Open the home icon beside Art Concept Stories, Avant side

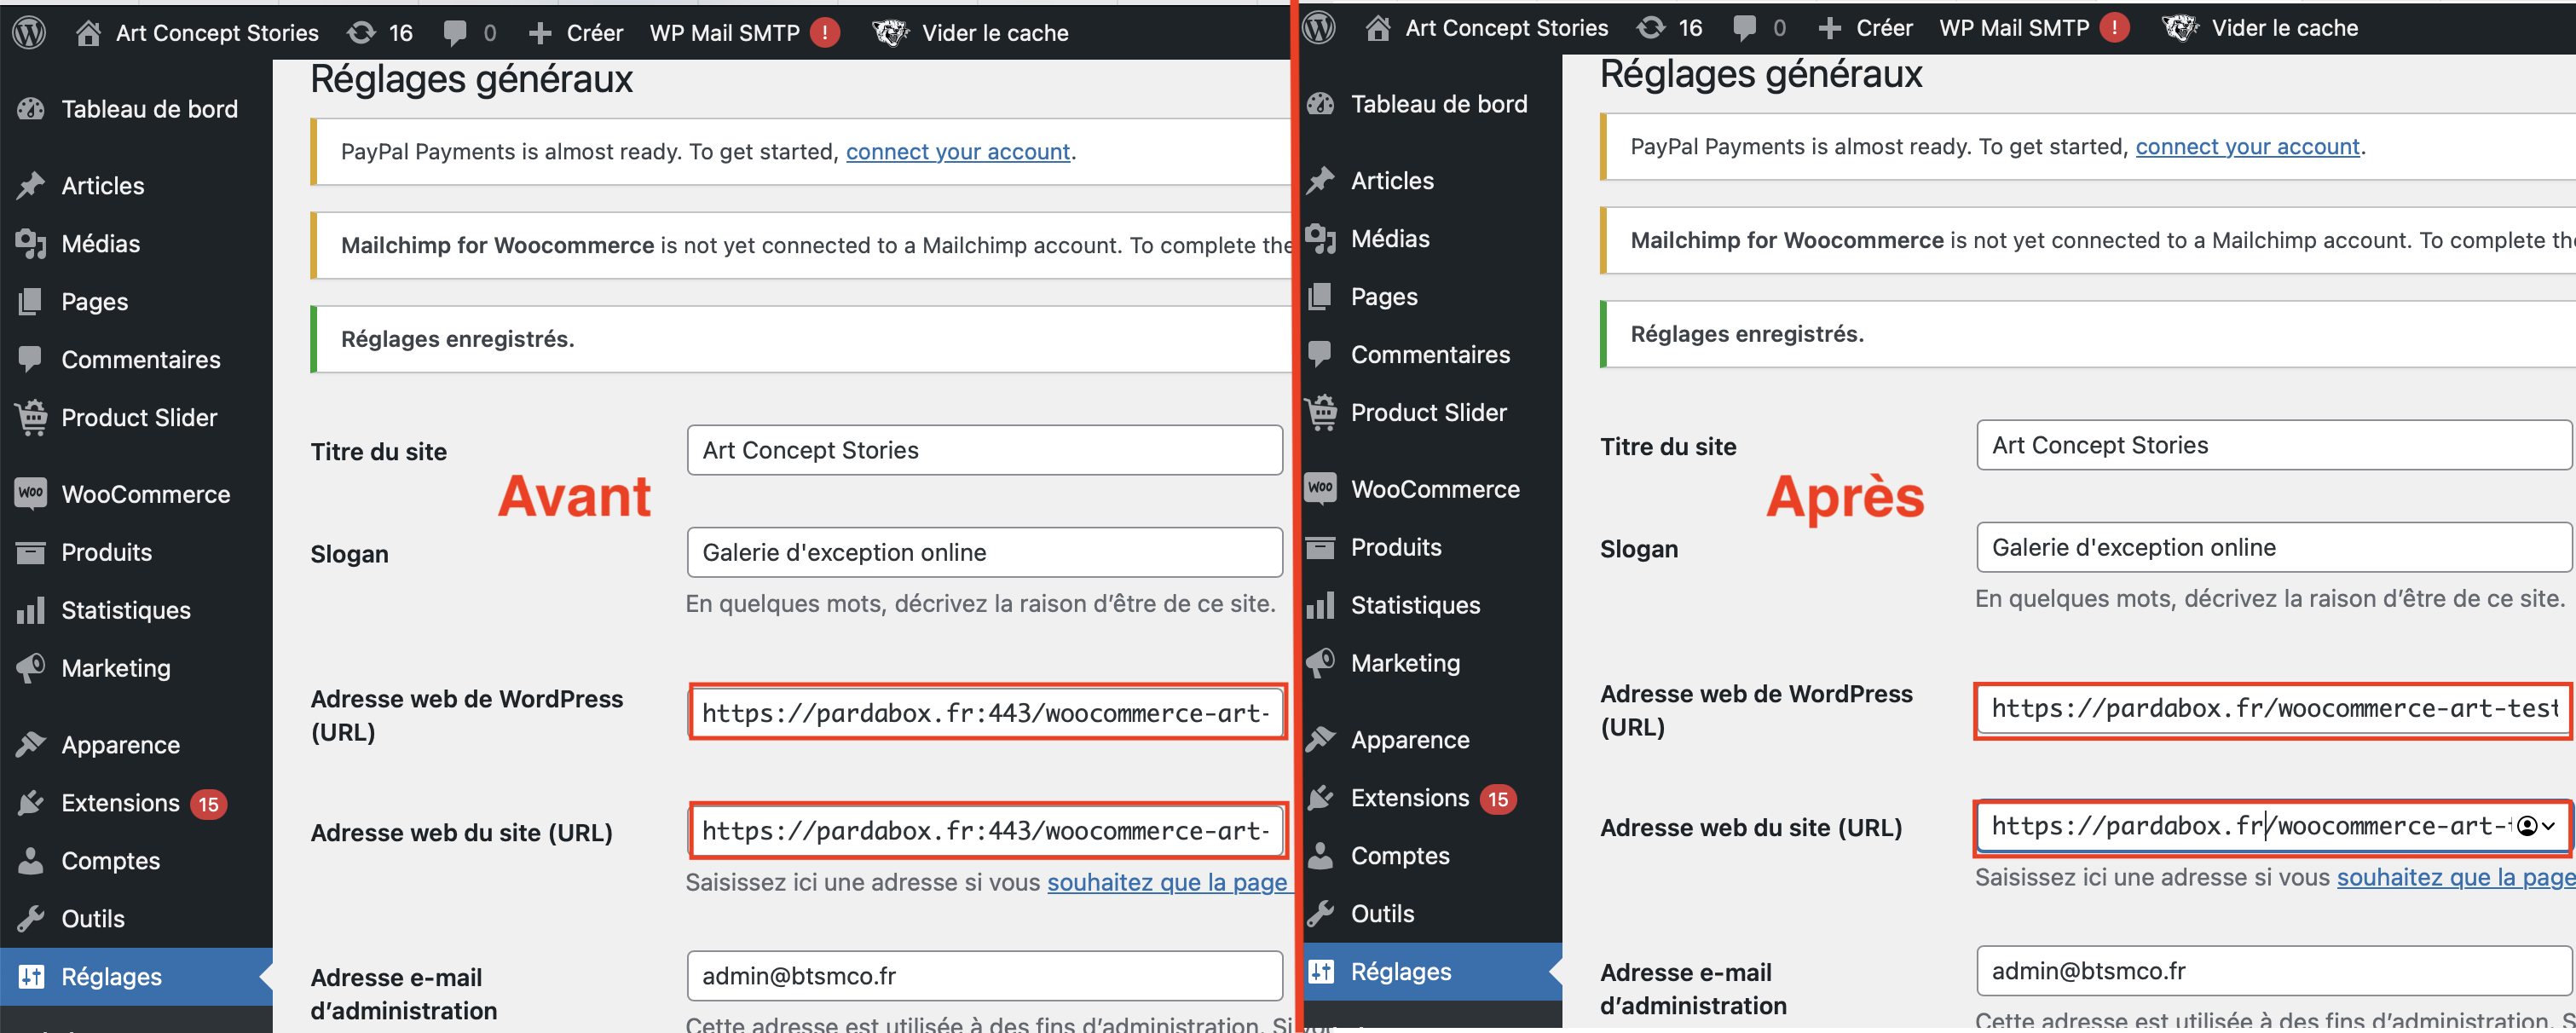tap(88, 33)
